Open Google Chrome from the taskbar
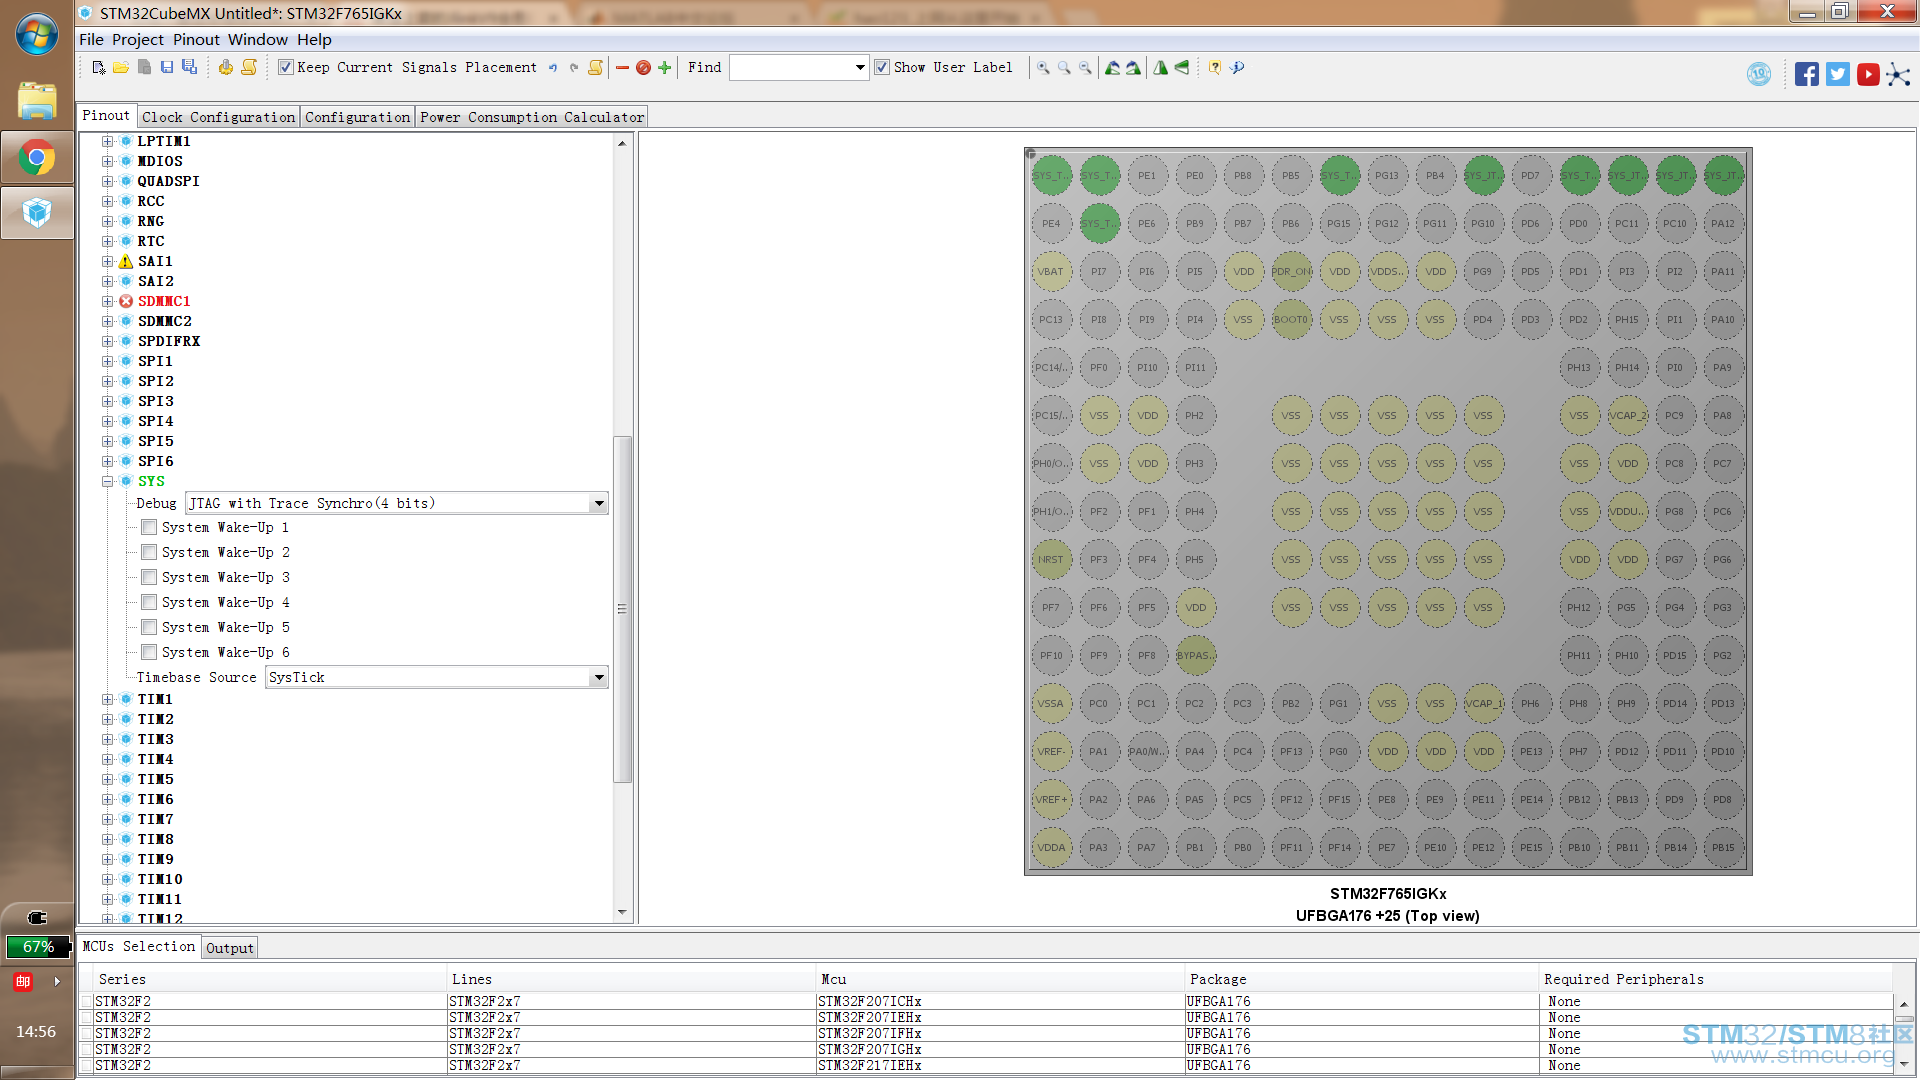 click(x=37, y=157)
